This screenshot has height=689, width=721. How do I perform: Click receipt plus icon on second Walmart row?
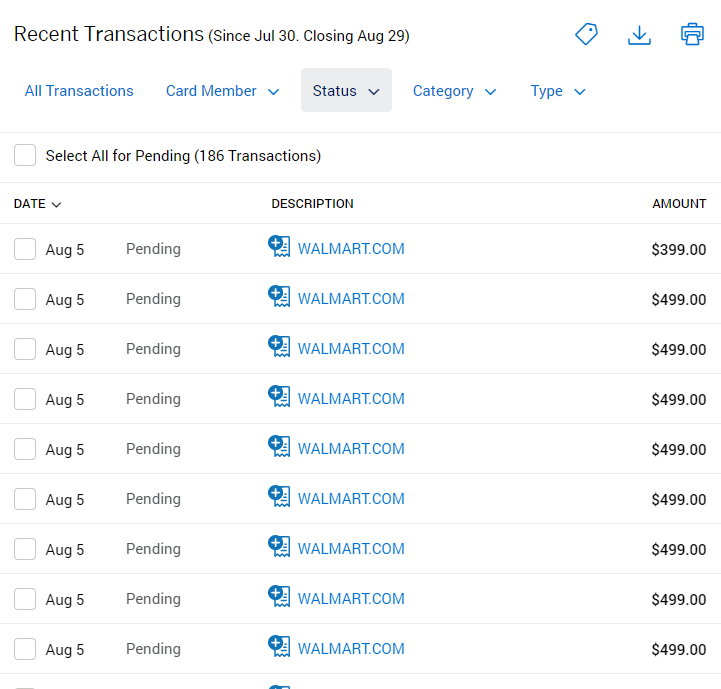click(x=279, y=297)
